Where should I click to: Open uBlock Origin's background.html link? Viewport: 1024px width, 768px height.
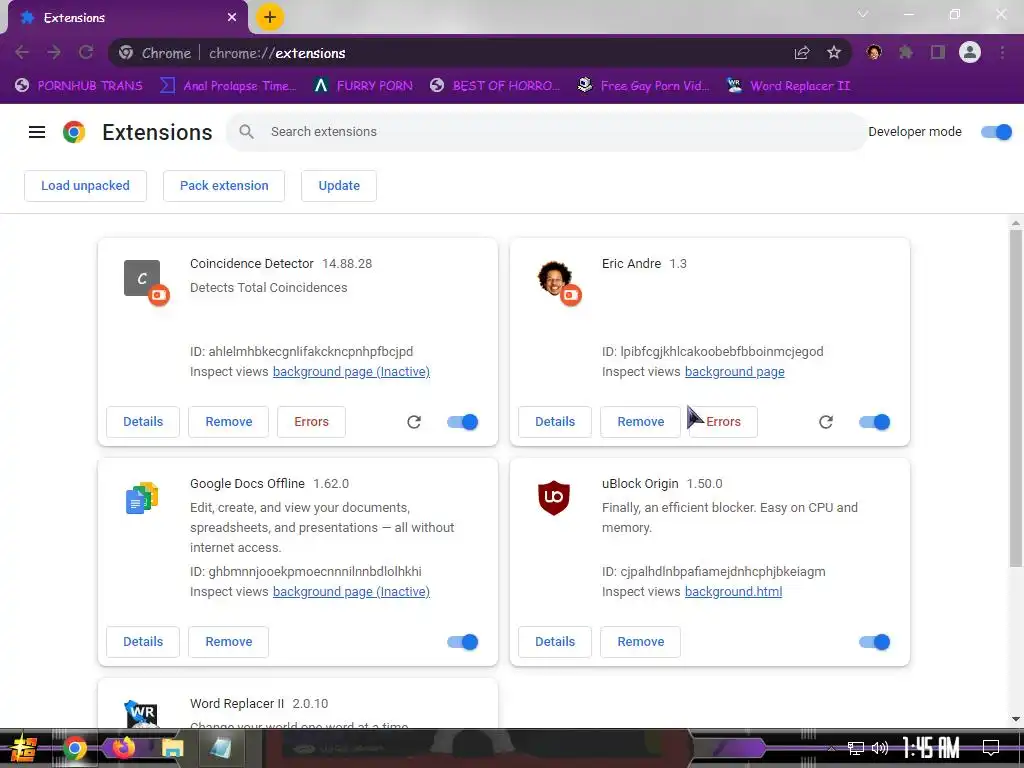pyautogui.click(x=733, y=592)
